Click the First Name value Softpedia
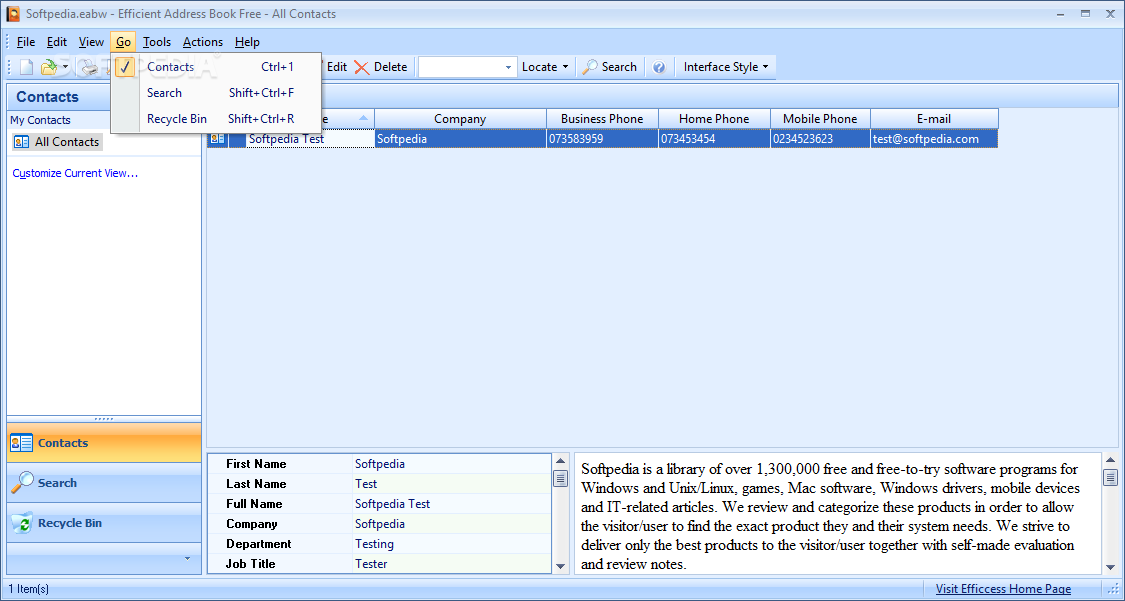The height and width of the screenshot is (601, 1125). pos(380,463)
